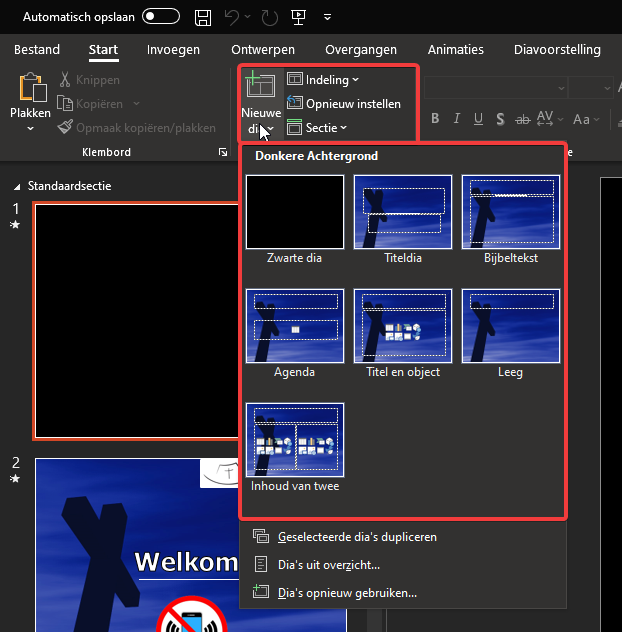622x632 pixels.
Task: Switch to the Overgangen tab
Action: (x=361, y=50)
